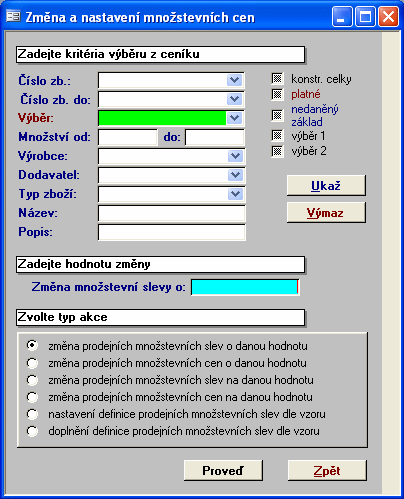Viewport: 404px width, 499px height.
Task: Select 'nastavení definice prodejních množstevních slev dle vzoru'
Action: 32,414
